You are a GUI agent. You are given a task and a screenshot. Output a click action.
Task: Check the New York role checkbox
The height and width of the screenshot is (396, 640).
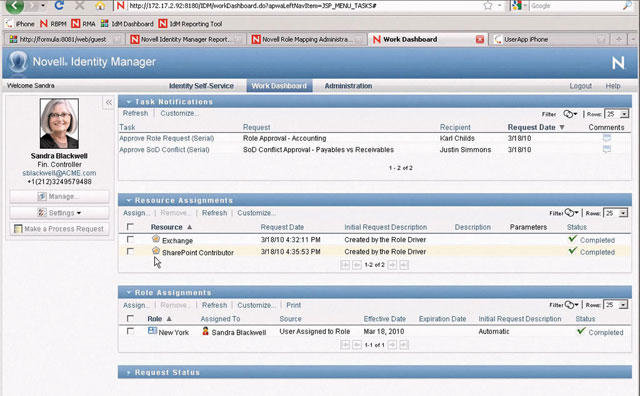click(x=130, y=331)
